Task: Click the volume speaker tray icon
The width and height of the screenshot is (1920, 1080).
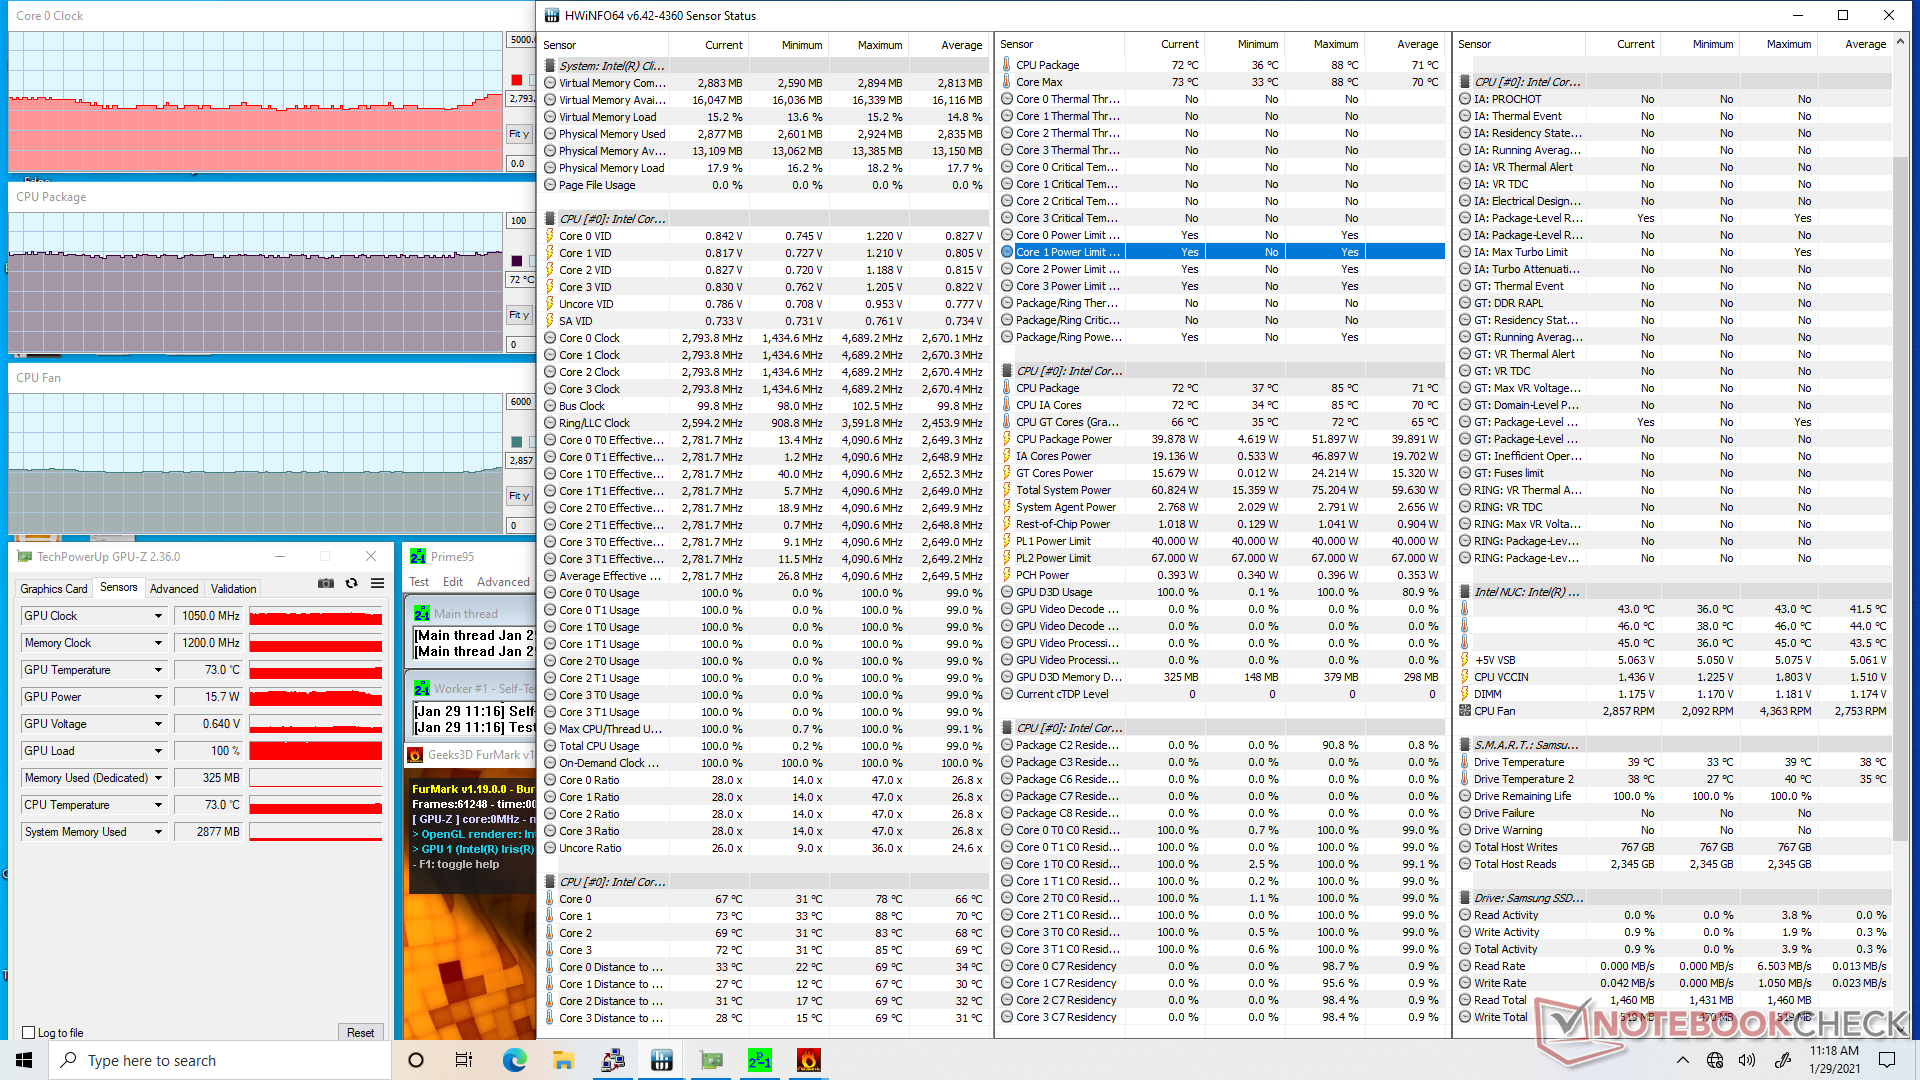Action: pos(1747,1060)
